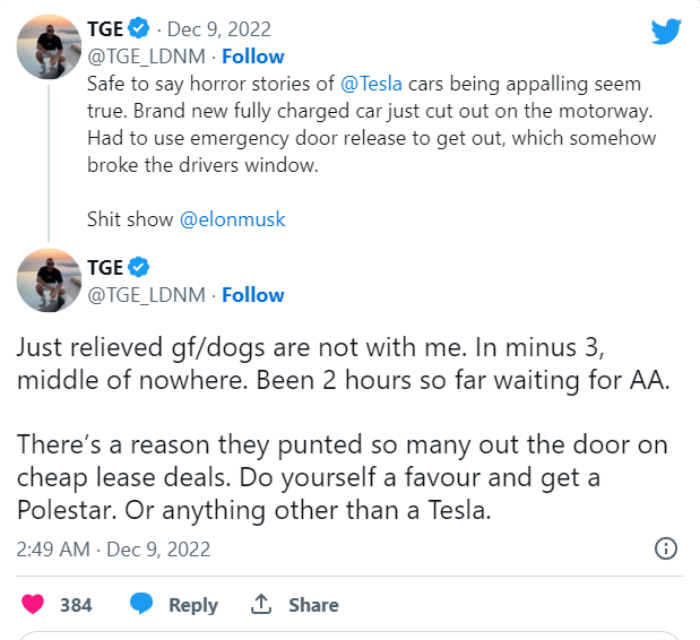Click the TGE display name in the first tweet
Viewport: 700px width, 640px height.
[x=105, y=29]
